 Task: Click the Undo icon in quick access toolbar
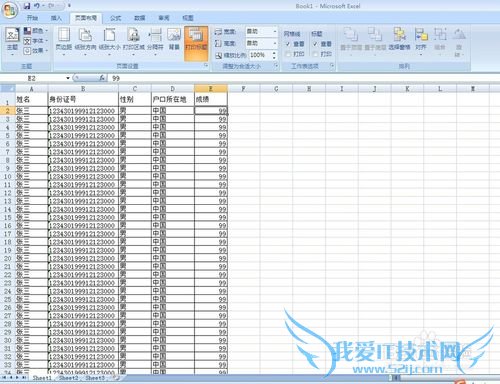point(37,6)
